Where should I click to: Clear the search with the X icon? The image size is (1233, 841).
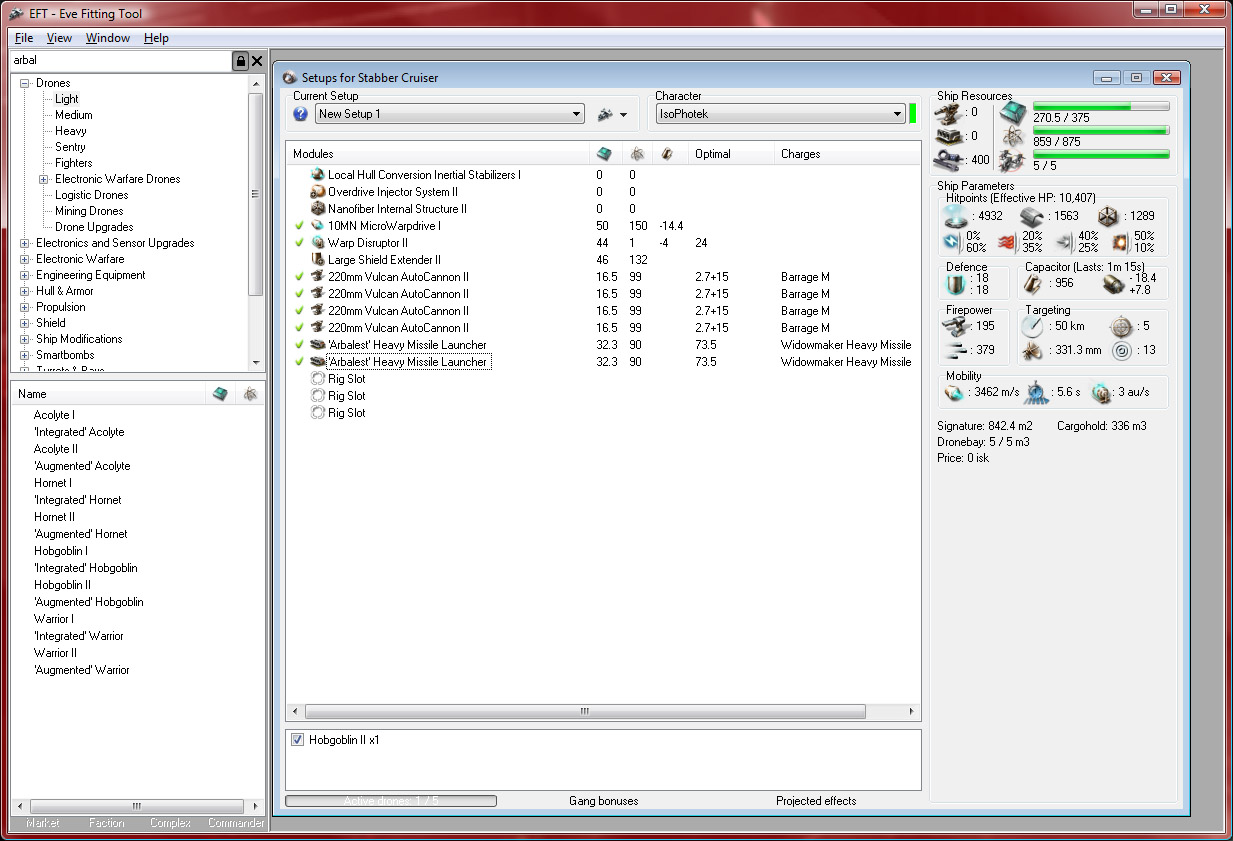tap(257, 61)
